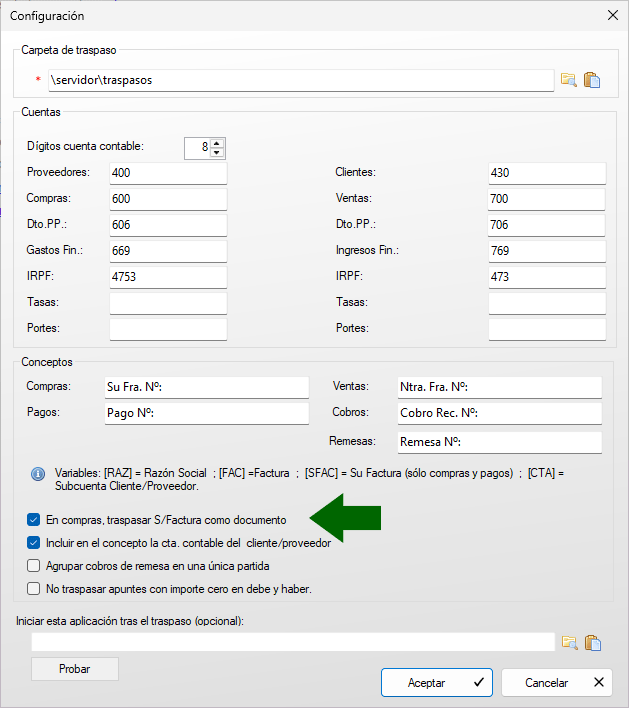Browse for application to launch after transfer
The height and width of the screenshot is (708, 629).
[x=569, y=642]
